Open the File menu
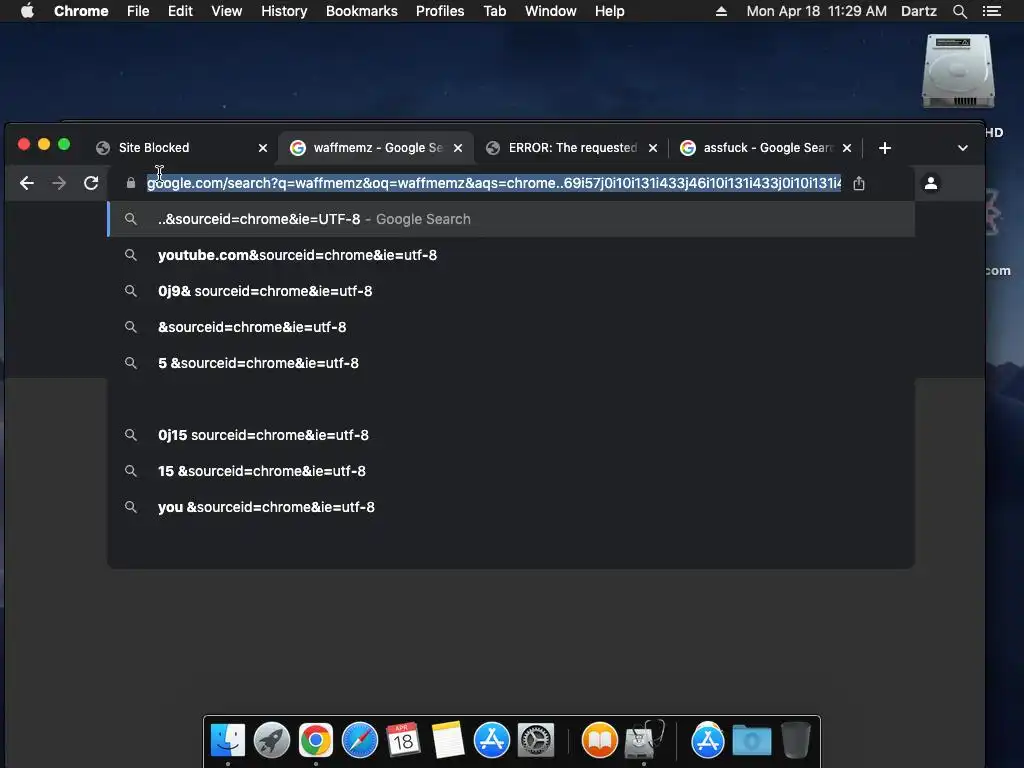 tap(138, 11)
